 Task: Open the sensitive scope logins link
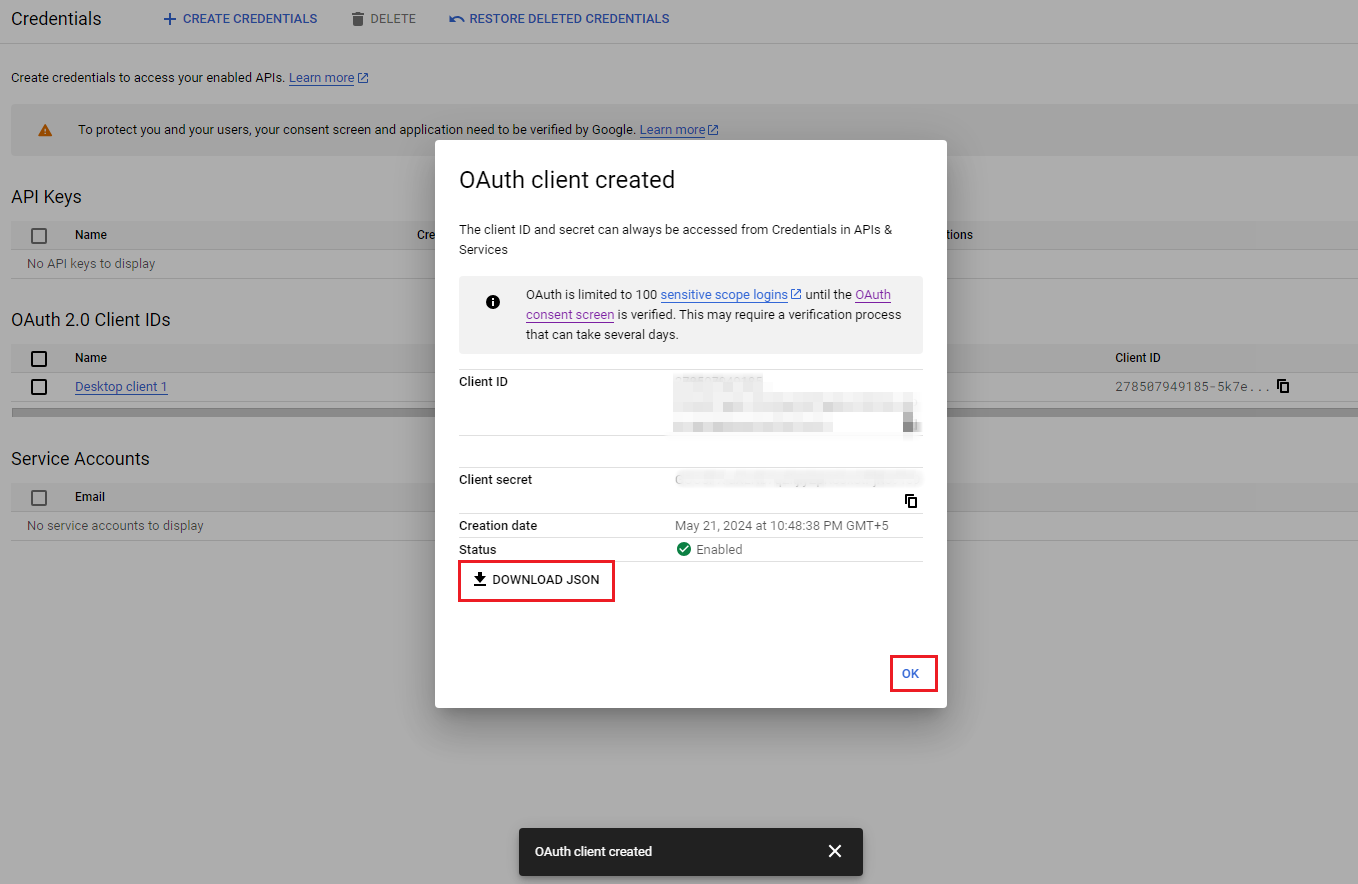click(731, 295)
